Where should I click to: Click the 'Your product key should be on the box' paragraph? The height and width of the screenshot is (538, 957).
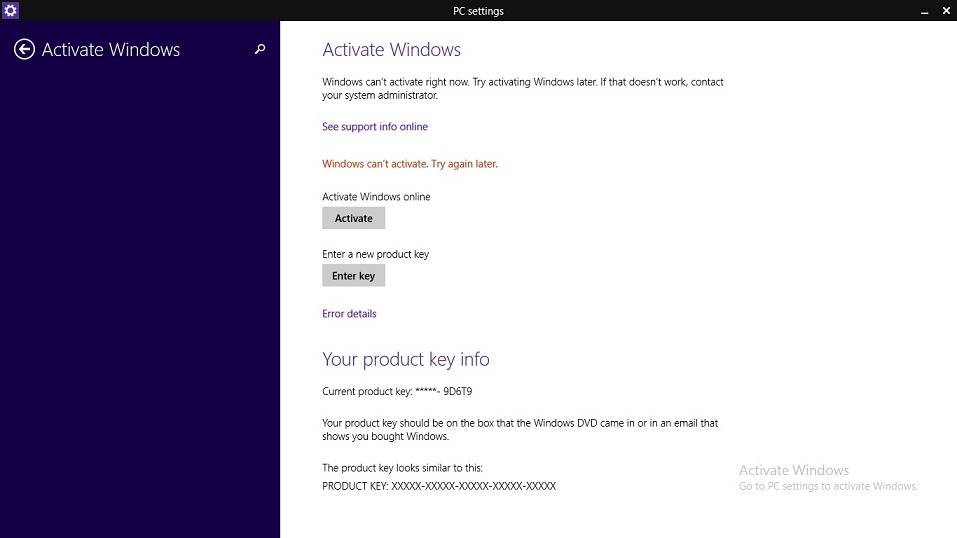coord(520,429)
